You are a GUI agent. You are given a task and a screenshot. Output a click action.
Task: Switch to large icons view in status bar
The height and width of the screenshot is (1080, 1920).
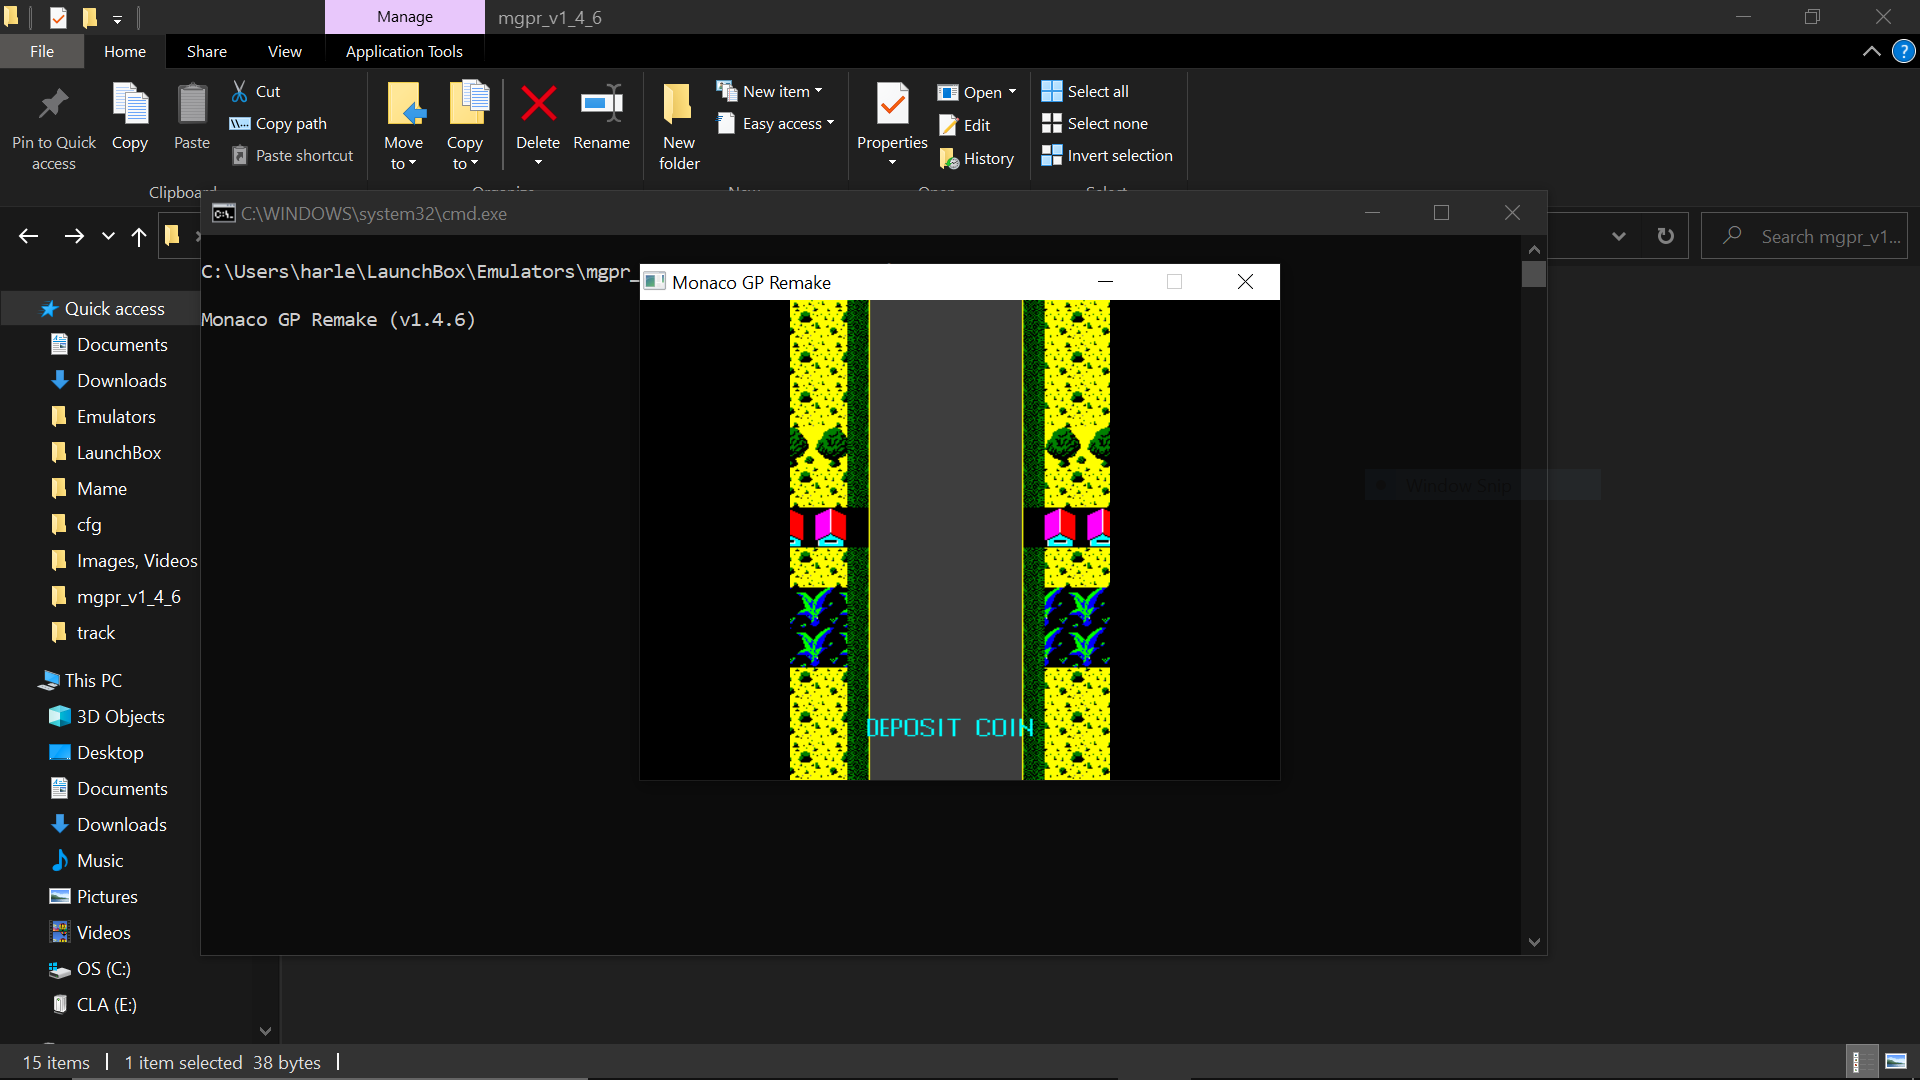tap(1895, 1061)
